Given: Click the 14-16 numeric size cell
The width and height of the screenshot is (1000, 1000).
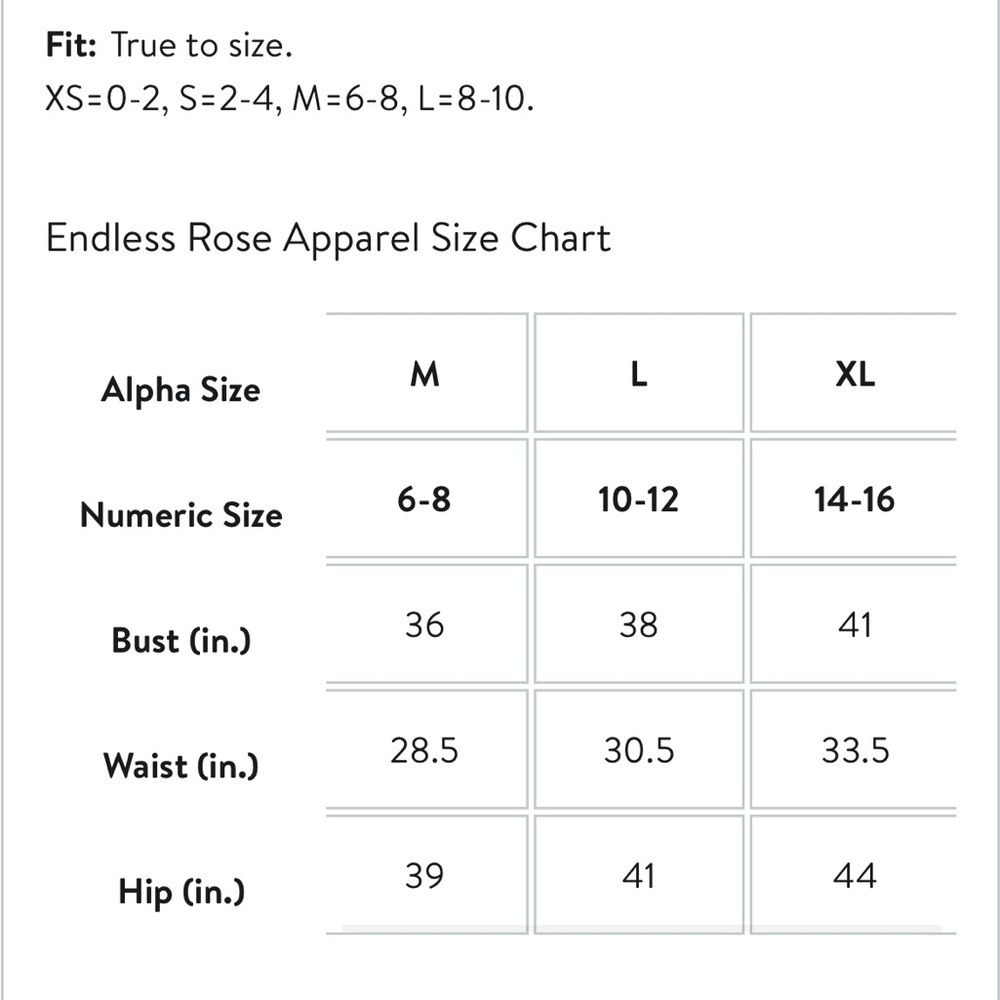Looking at the screenshot, I should click(855, 499).
